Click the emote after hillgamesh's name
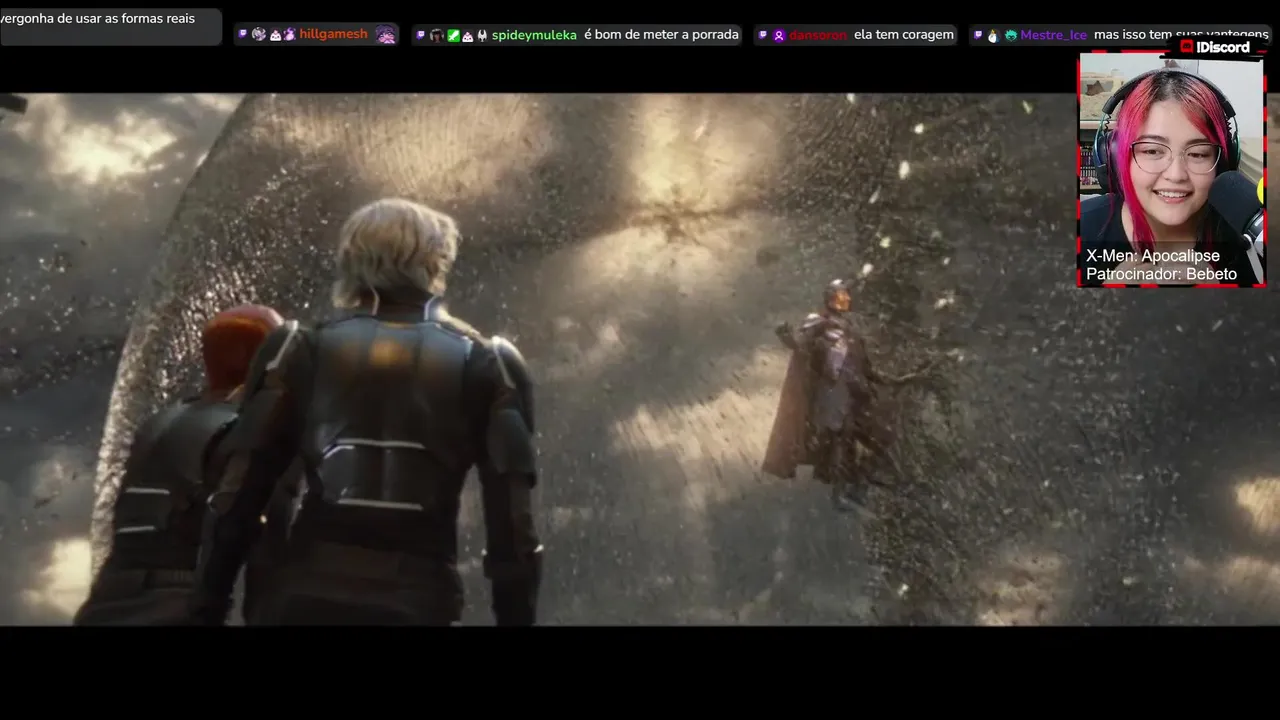The image size is (1280, 720). tap(385, 35)
